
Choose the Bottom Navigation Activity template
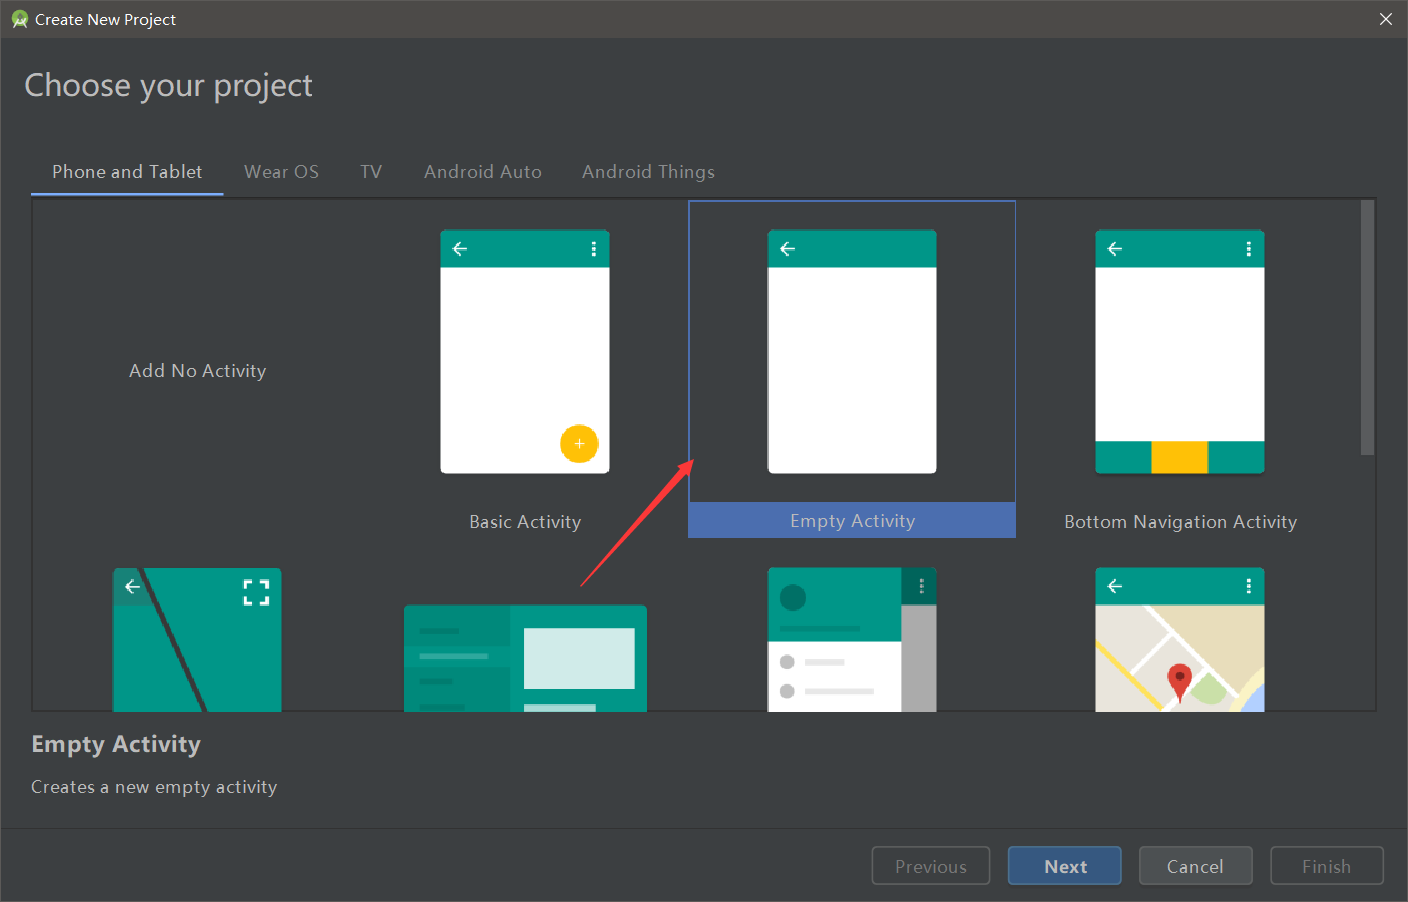coord(1179,352)
